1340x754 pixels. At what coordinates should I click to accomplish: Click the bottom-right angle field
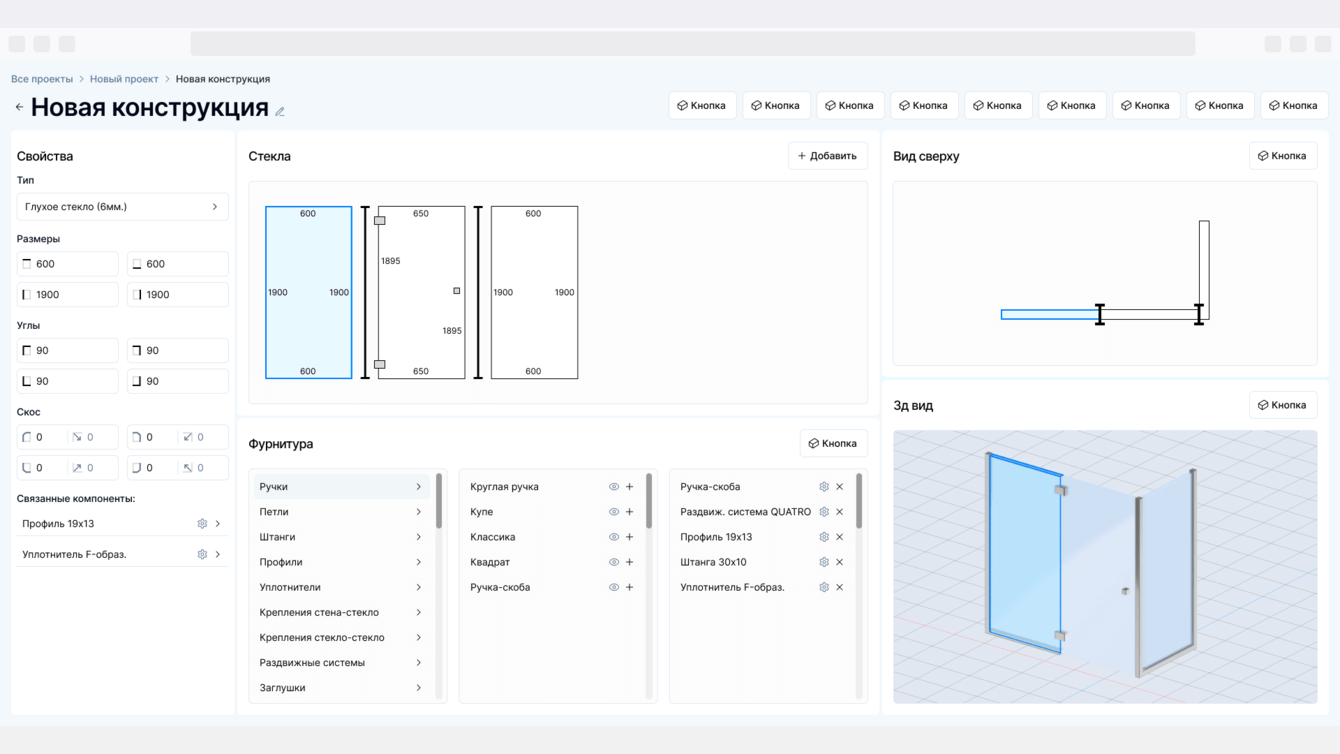coord(178,381)
